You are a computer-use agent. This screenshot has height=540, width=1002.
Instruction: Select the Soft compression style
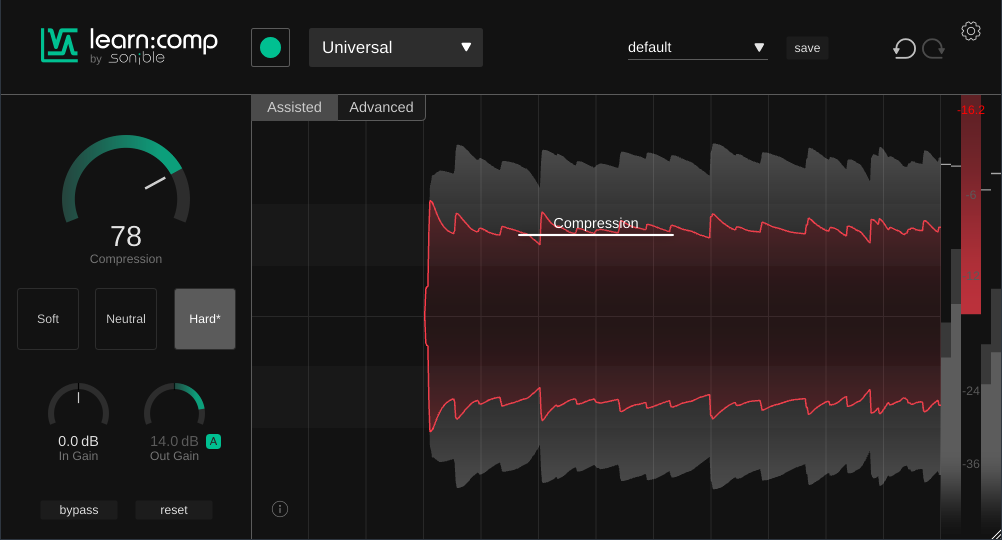point(48,319)
